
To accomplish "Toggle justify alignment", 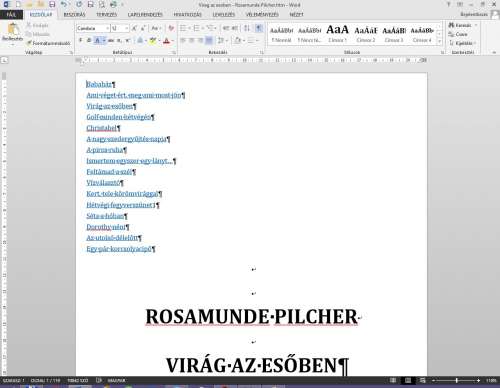I will pyautogui.click(x=209, y=41).
